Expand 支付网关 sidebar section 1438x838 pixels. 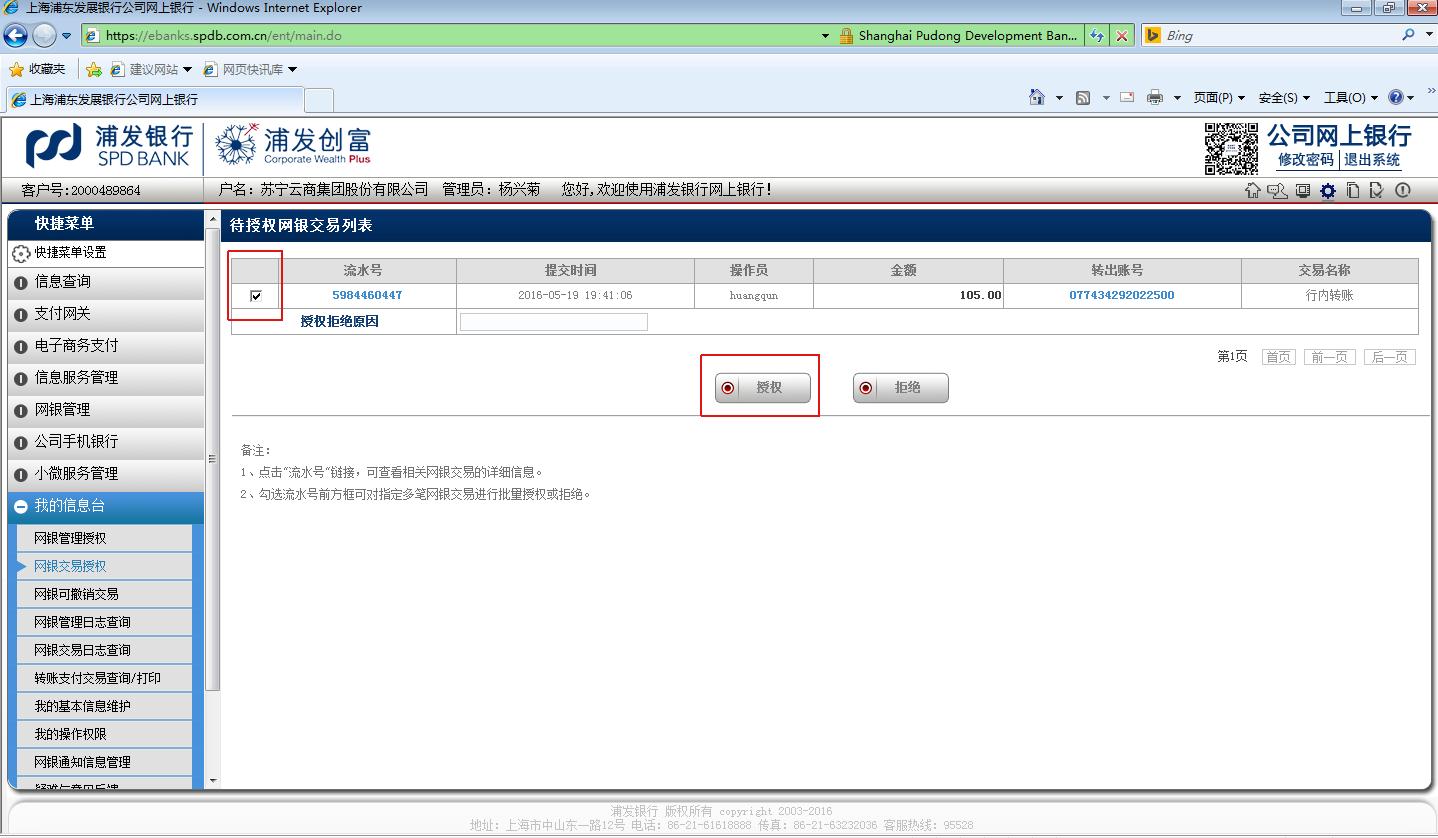(105, 314)
